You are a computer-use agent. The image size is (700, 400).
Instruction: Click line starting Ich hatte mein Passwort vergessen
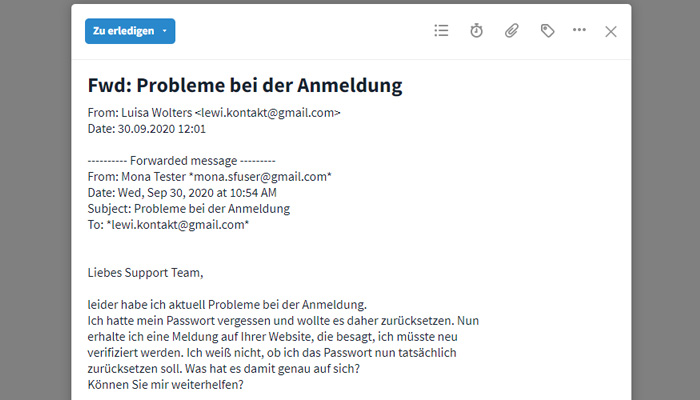283,321
